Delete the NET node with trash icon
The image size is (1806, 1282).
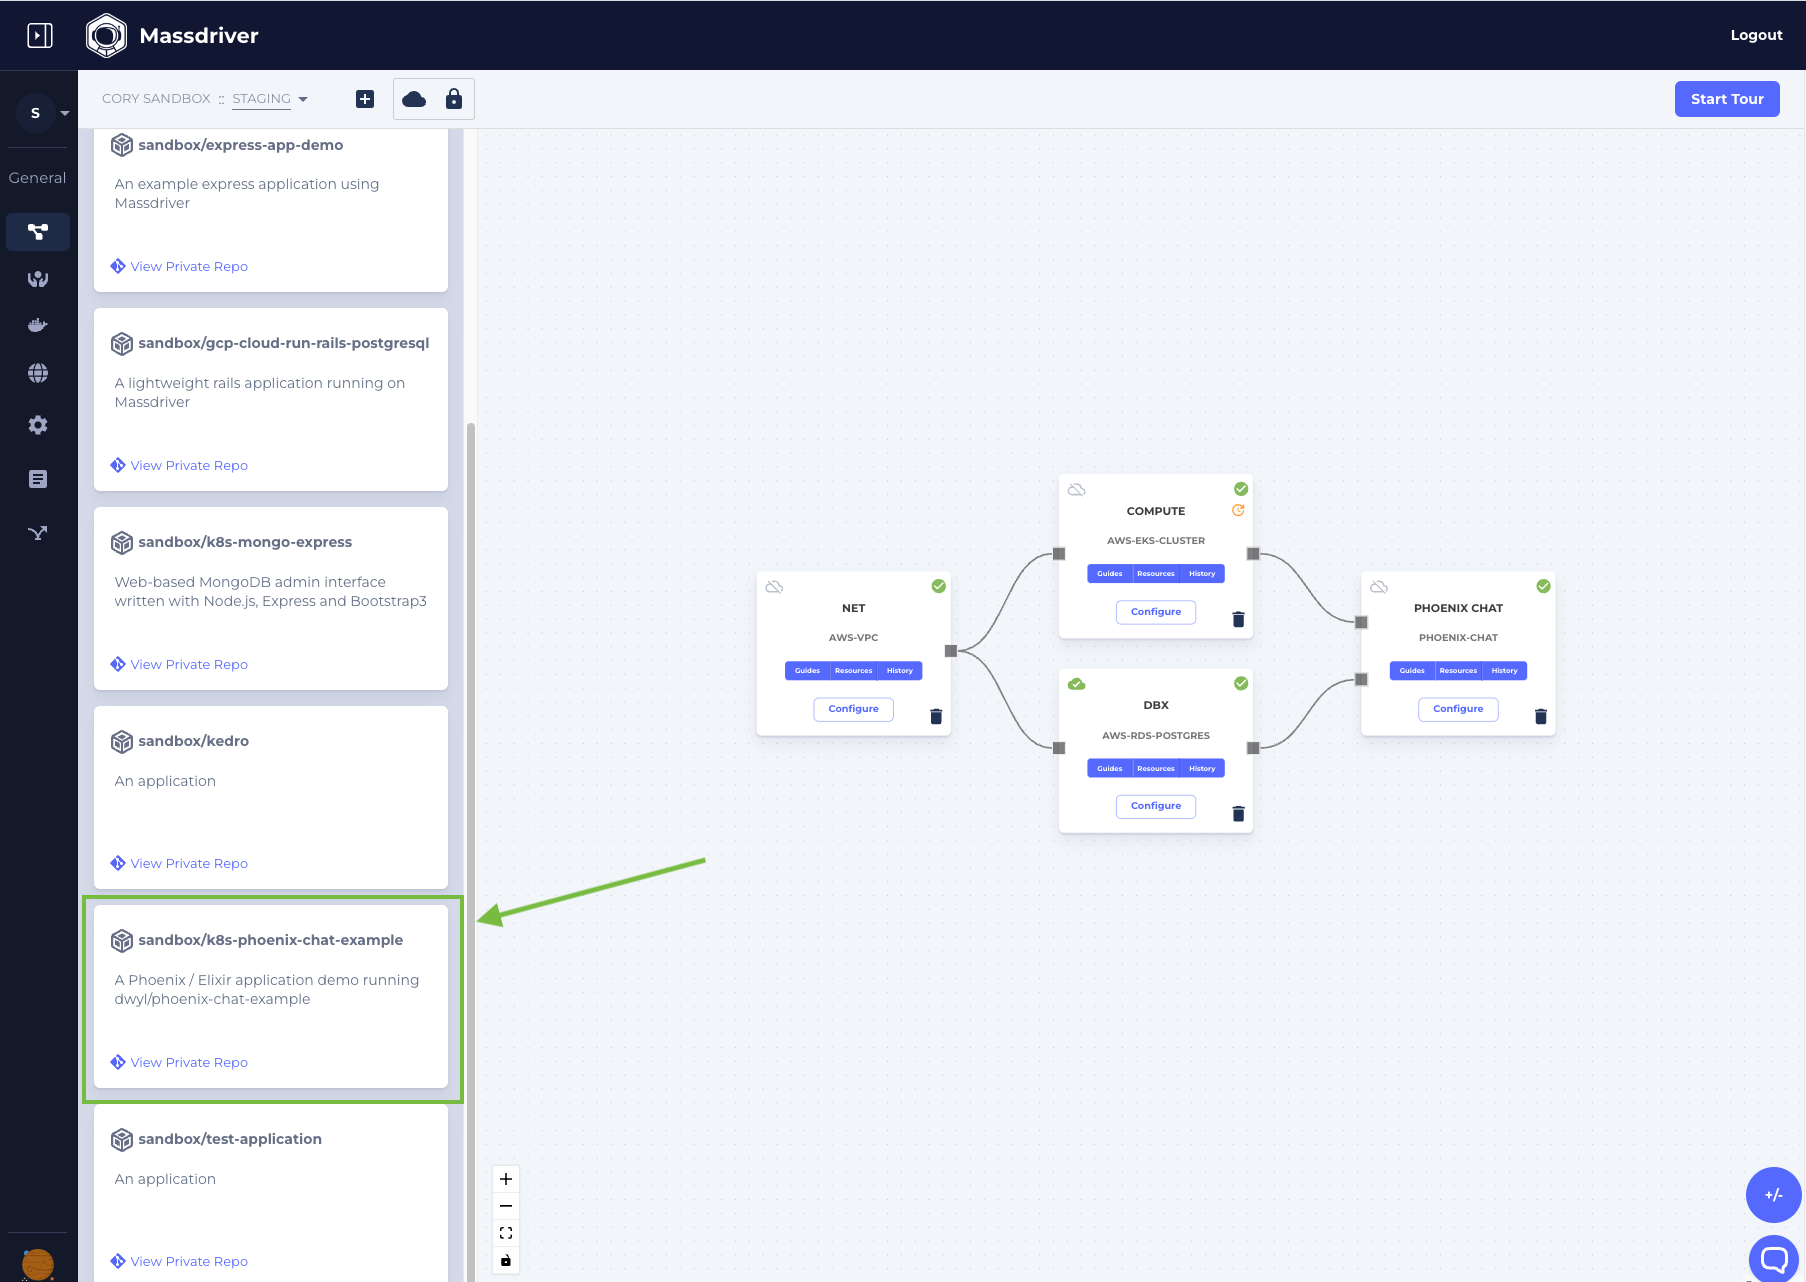click(x=936, y=716)
